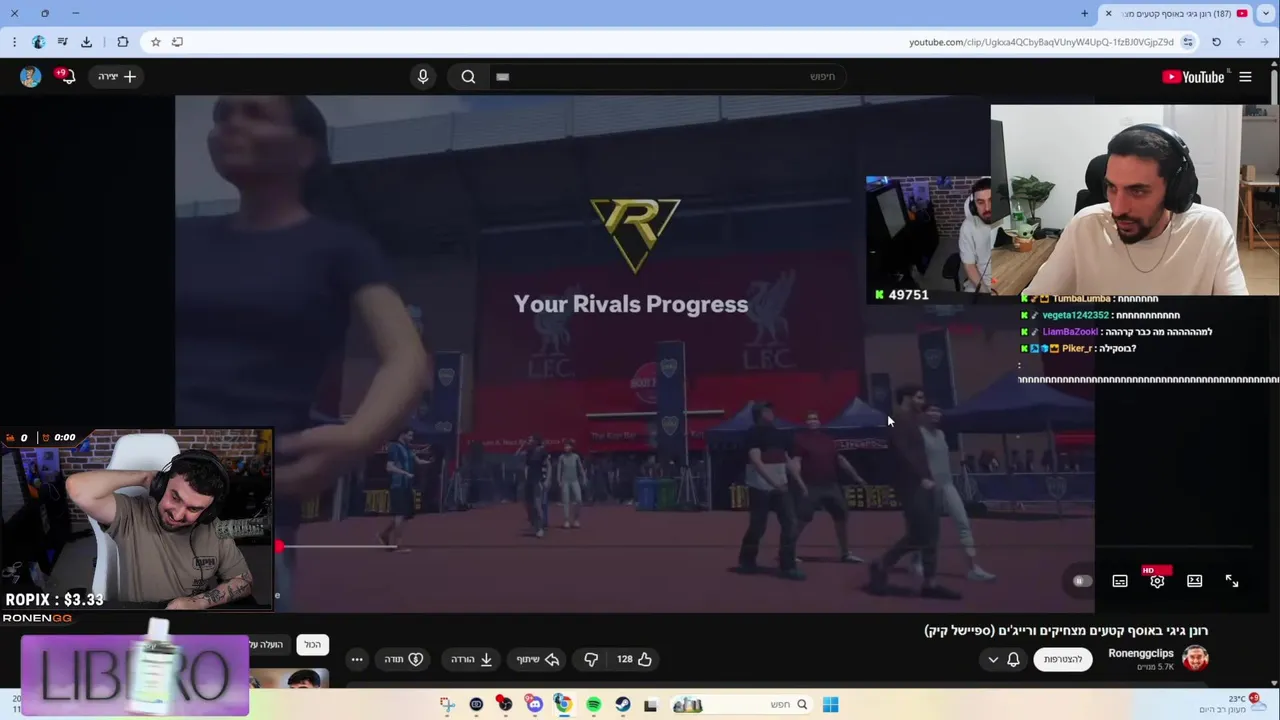
Task: Like the video with 128 likes
Action: tap(634, 659)
